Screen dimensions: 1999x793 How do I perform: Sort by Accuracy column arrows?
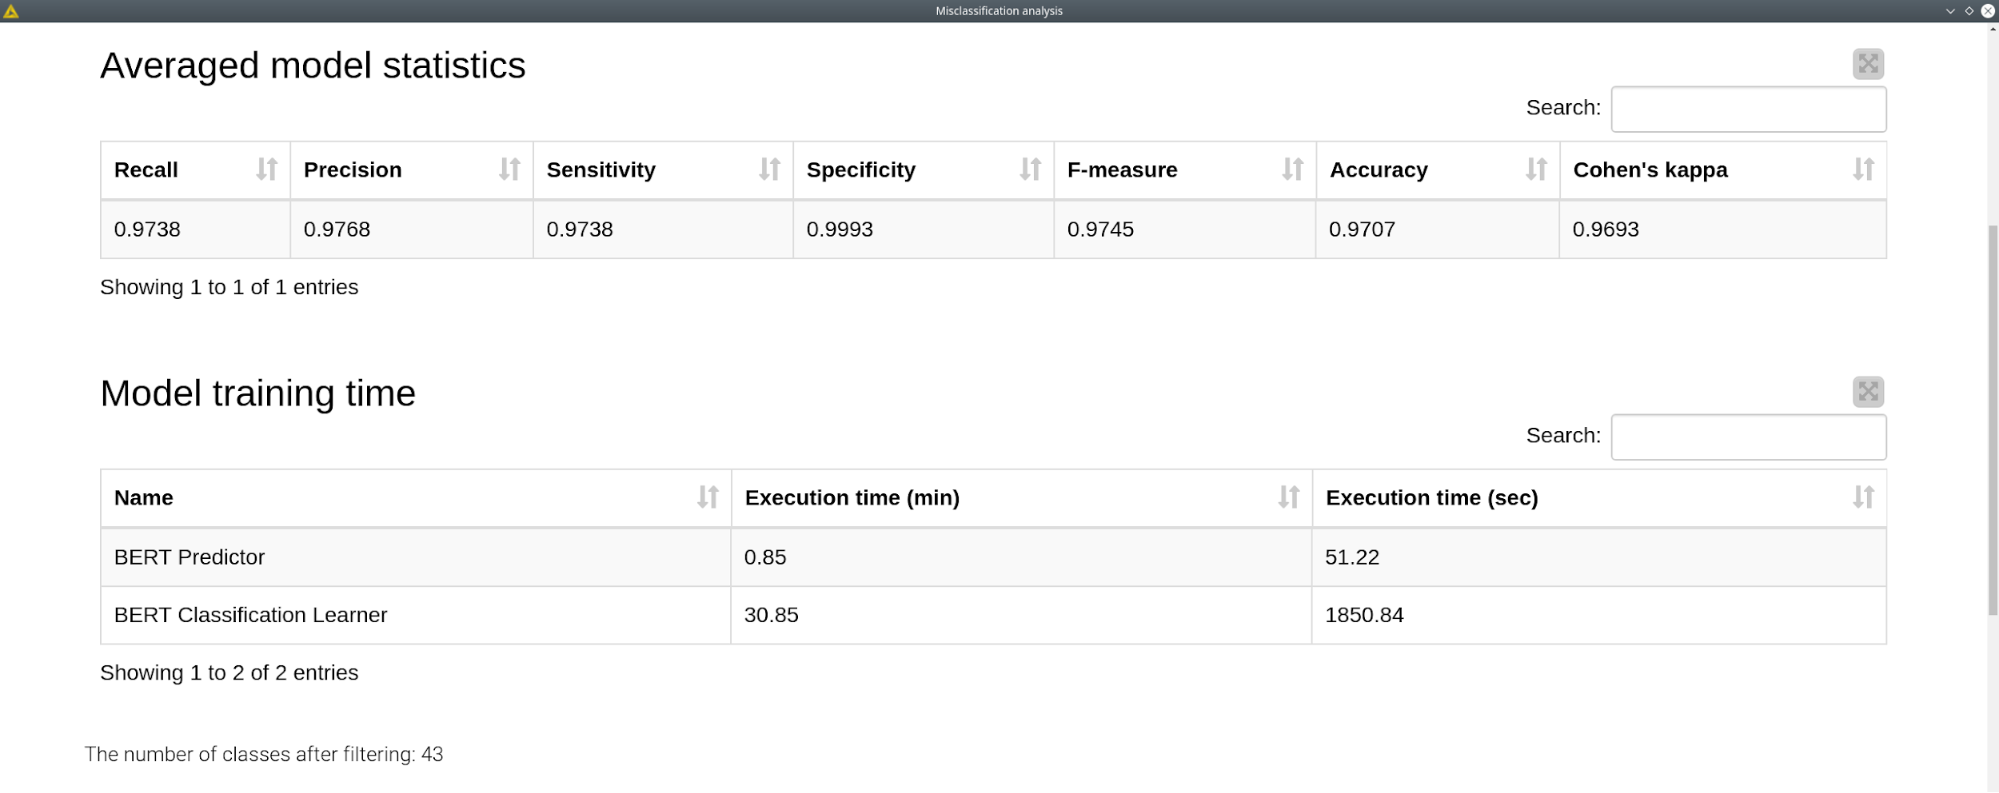(x=1536, y=169)
